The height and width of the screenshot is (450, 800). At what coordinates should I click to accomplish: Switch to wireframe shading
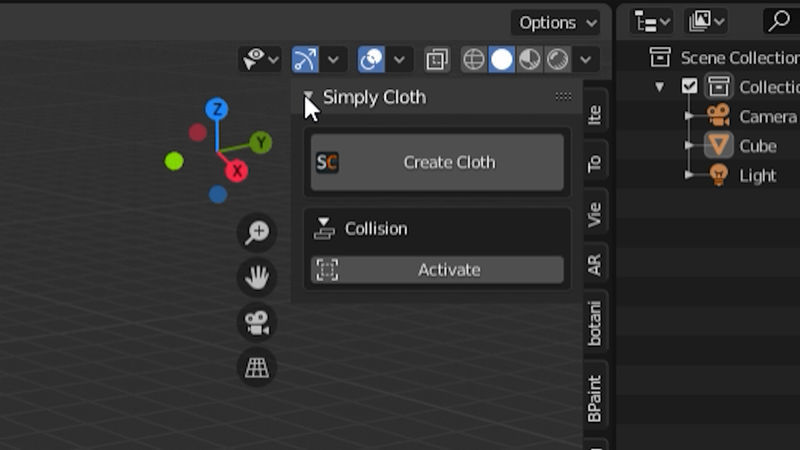(x=474, y=60)
